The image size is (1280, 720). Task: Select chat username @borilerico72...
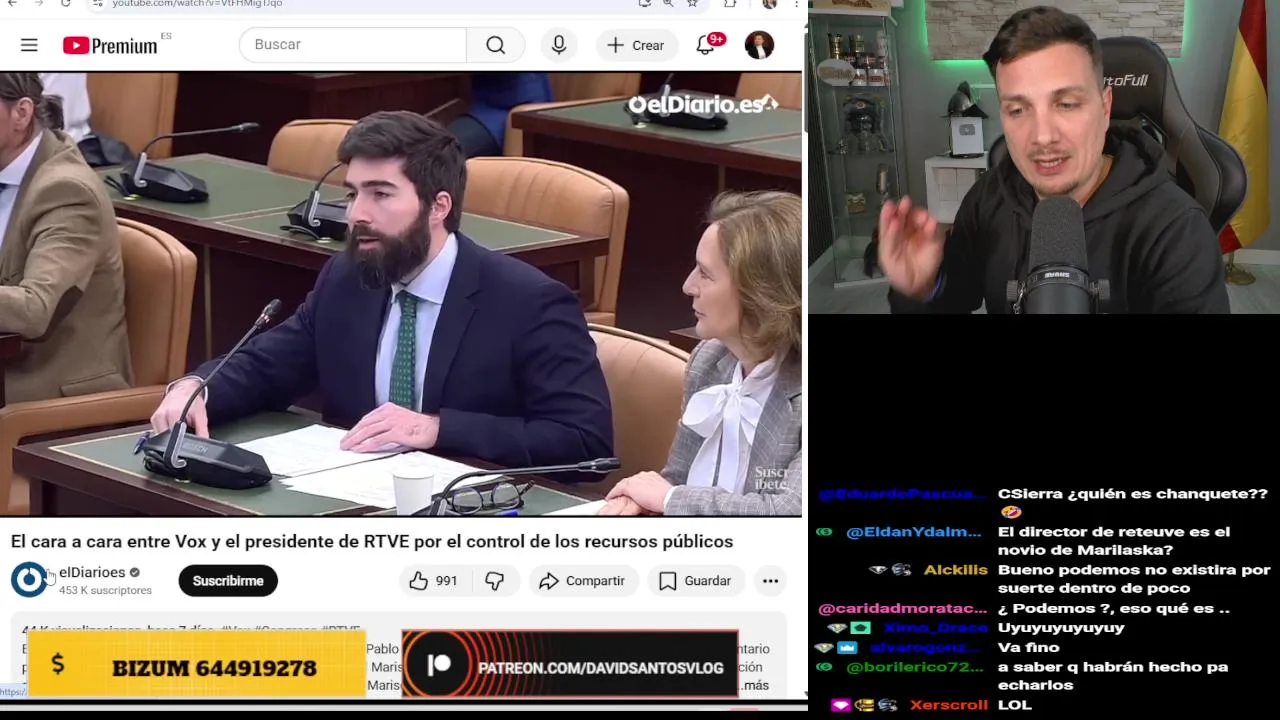(915, 667)
